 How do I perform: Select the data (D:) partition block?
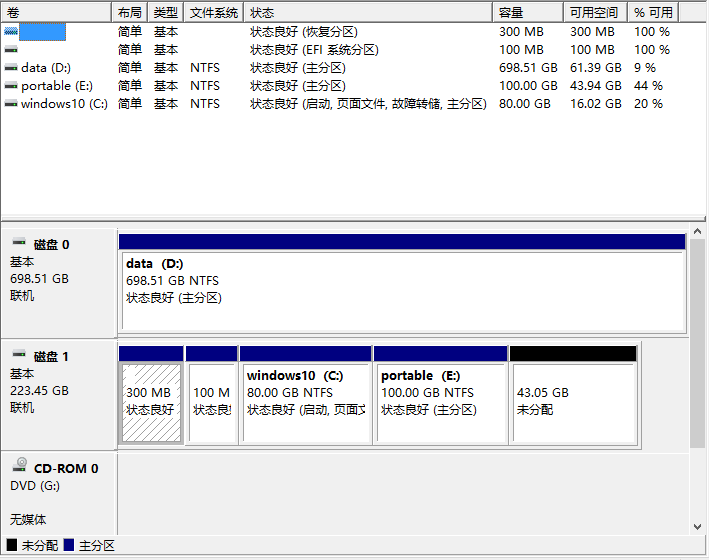[401, 291]
